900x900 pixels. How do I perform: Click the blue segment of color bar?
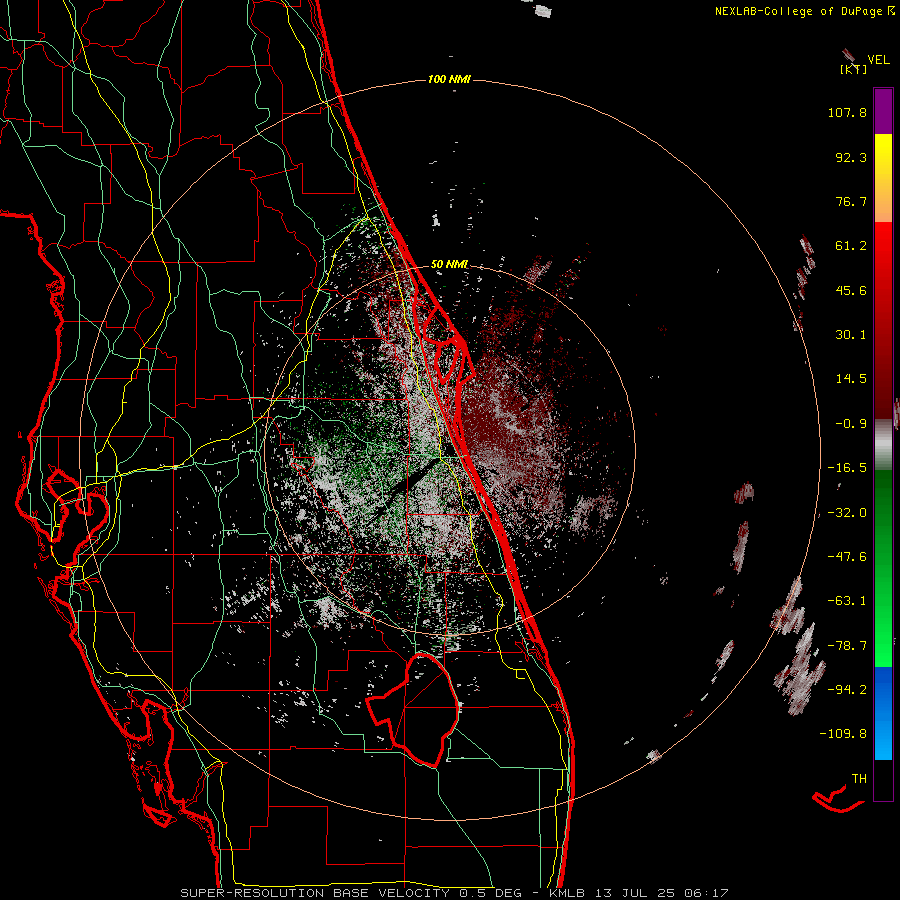tap(883, 713)
